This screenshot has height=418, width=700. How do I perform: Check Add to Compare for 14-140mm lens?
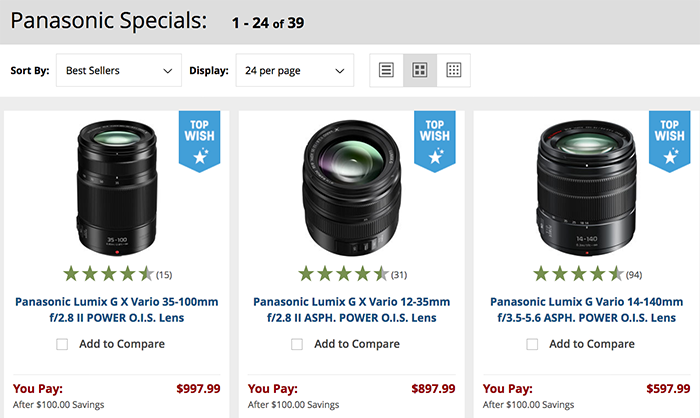point(532,344)
